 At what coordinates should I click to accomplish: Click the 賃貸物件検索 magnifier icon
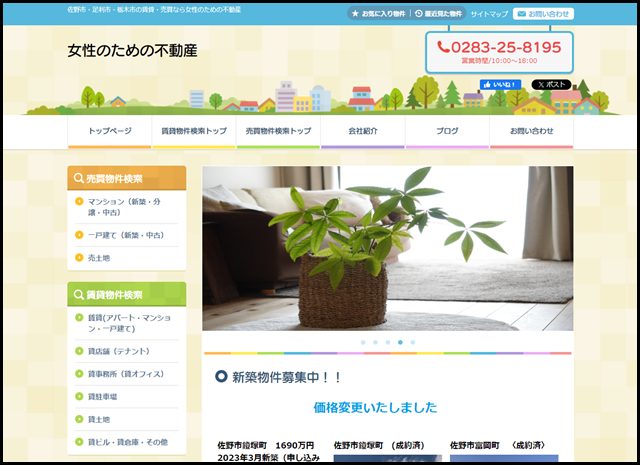coord(79,294)
